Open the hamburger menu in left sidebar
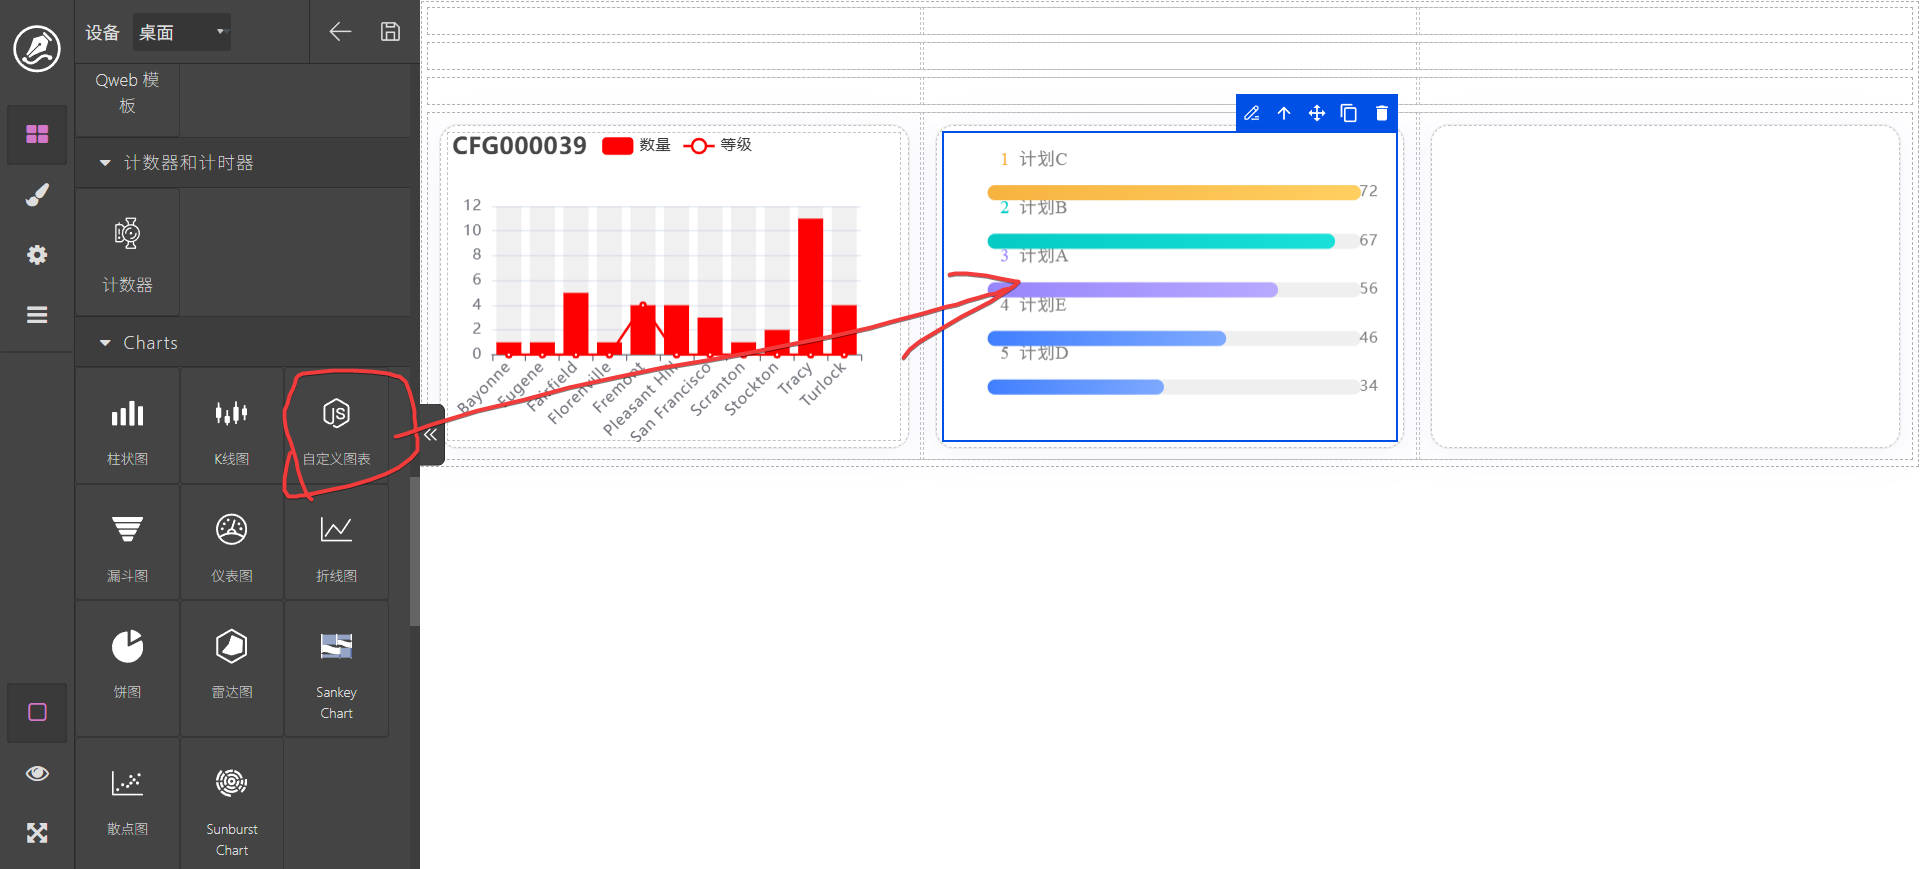Screen dimensions: 1920x869 (37, 315)
